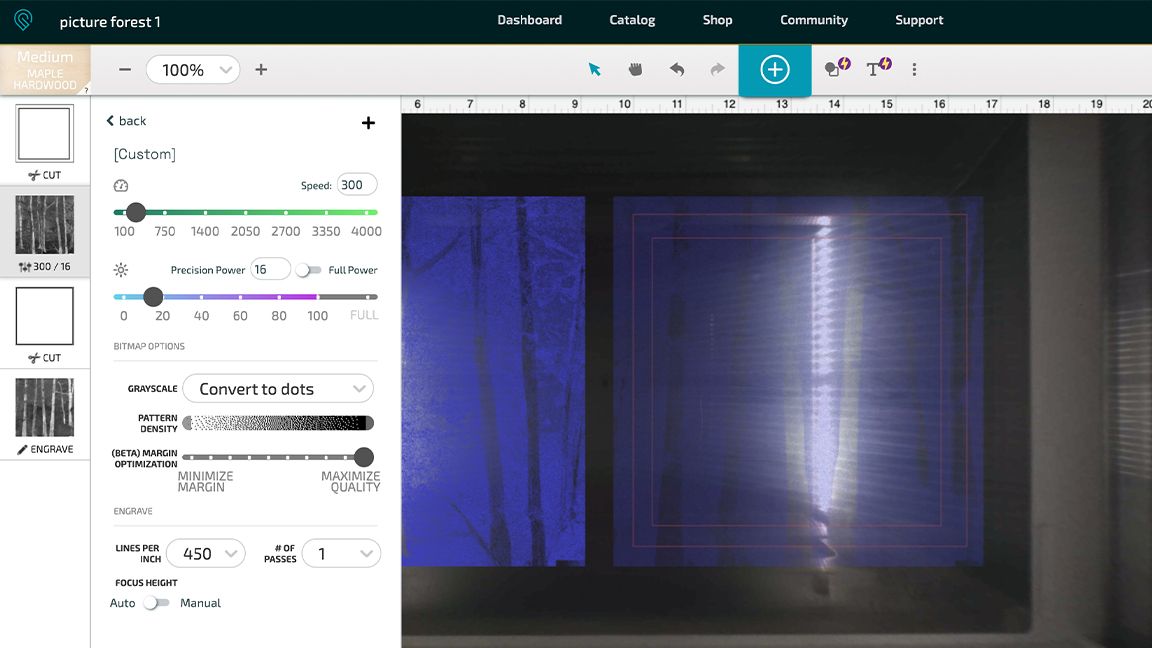The height and width of the screenshot is (648, 1152).
Task: Switch focus height to Manual
Action: click(156, 603)
